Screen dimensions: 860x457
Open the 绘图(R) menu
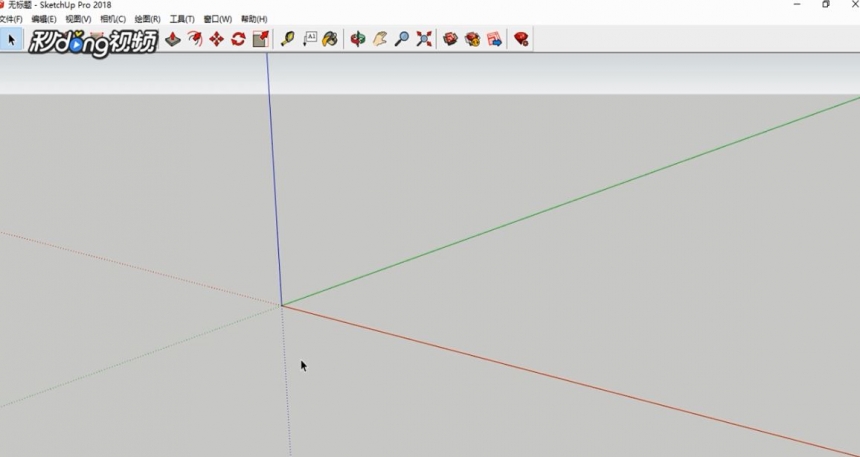tap(148, 19)
